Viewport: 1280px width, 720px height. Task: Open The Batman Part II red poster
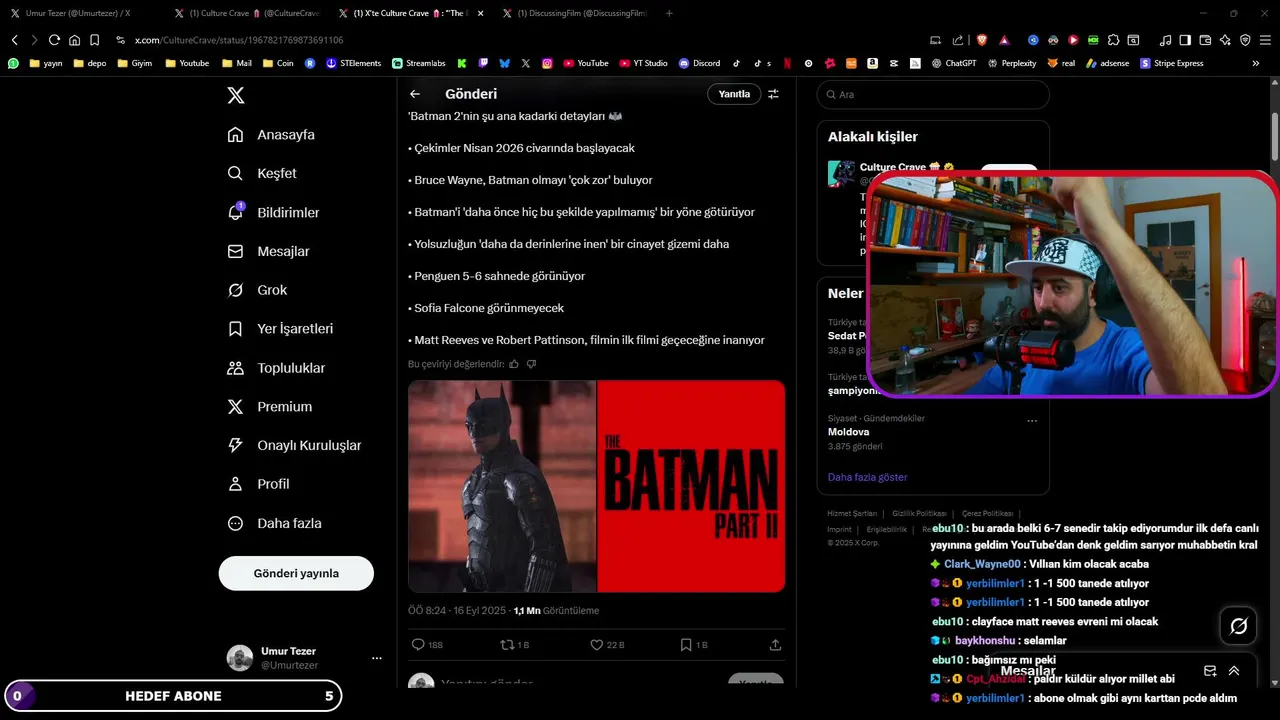[x=691, y=486]
